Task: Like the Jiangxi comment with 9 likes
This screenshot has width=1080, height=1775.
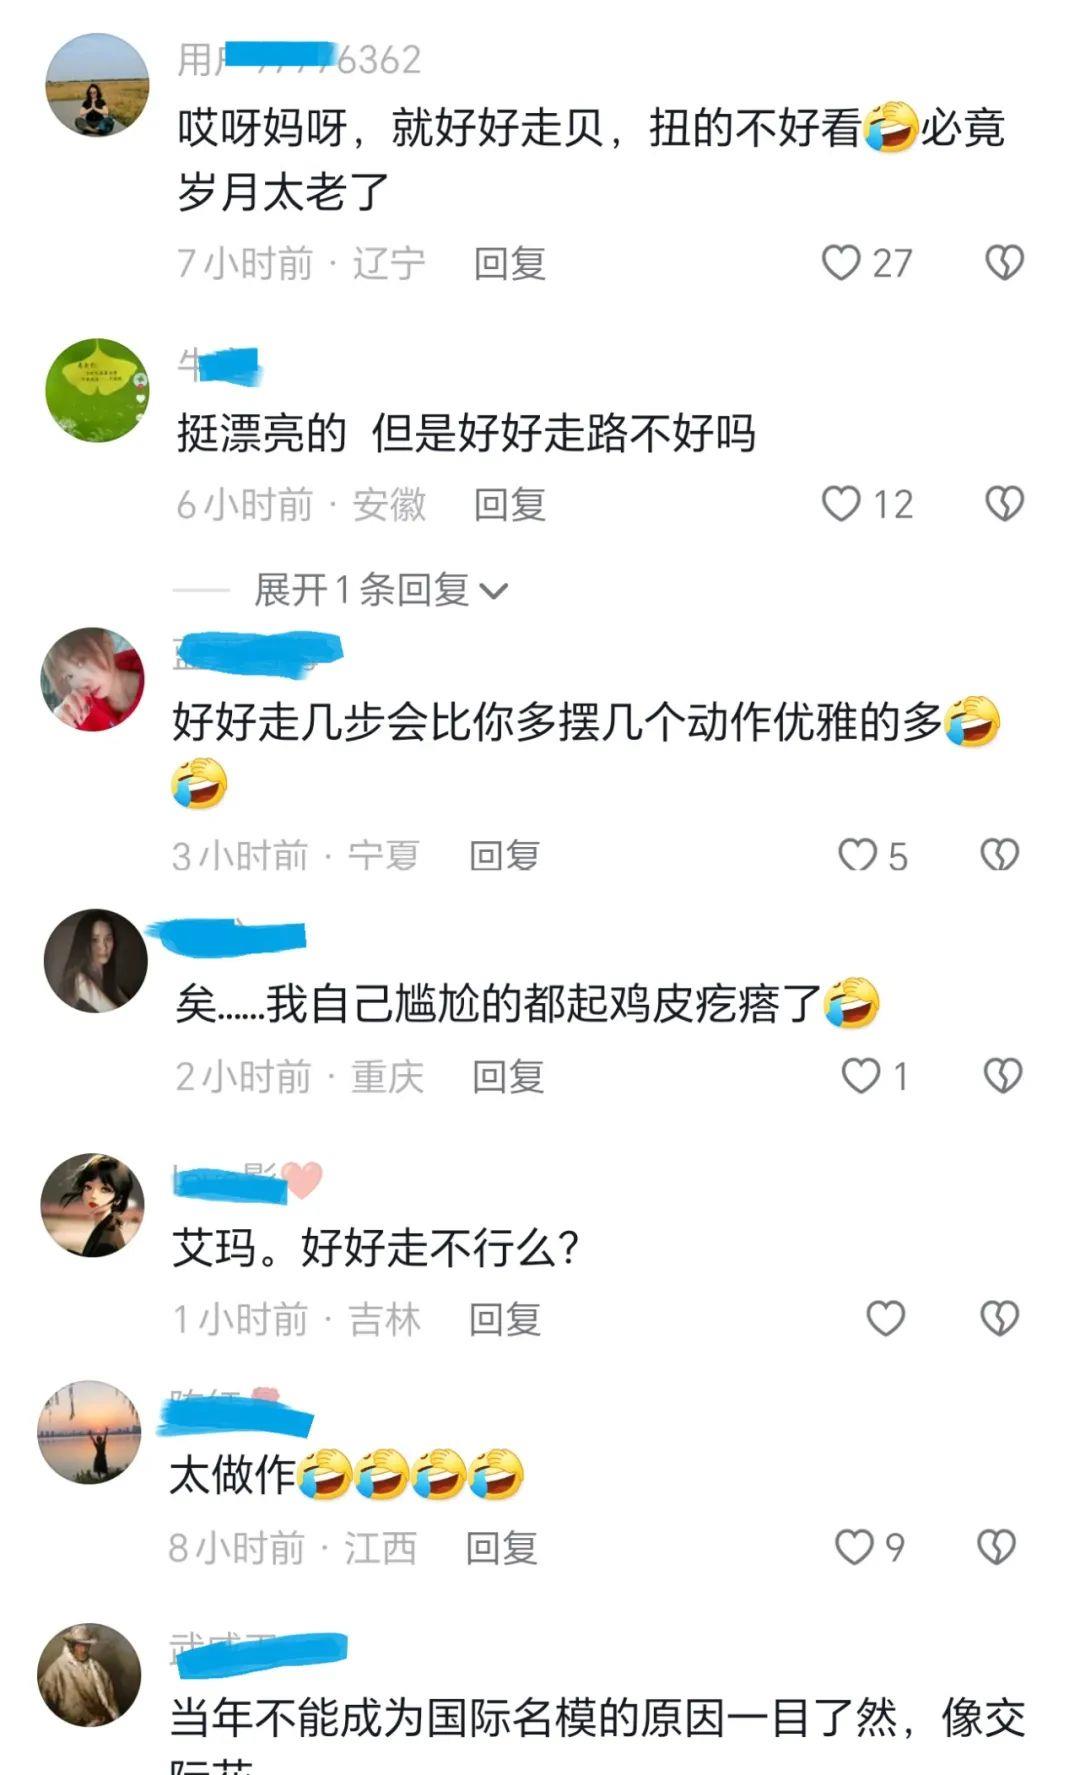Action: (854, 1547)
